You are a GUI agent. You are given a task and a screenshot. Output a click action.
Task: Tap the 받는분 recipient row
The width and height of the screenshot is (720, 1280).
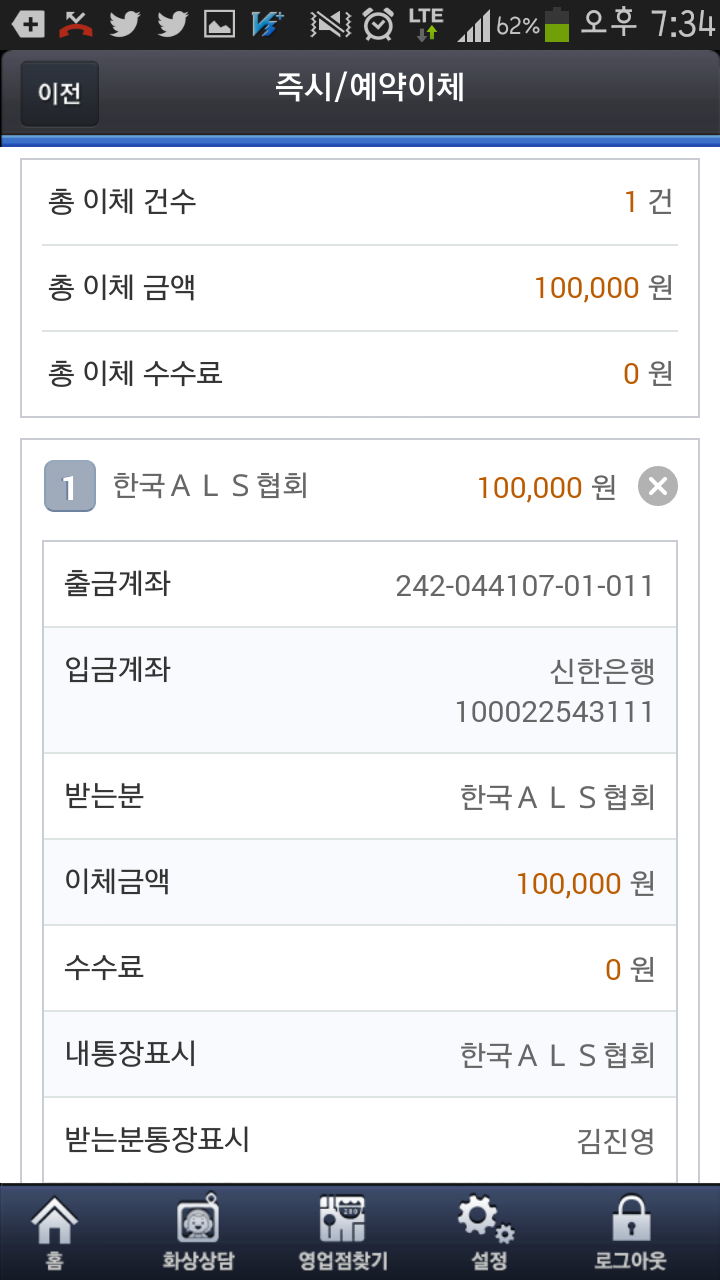click(x=360, y=797)
